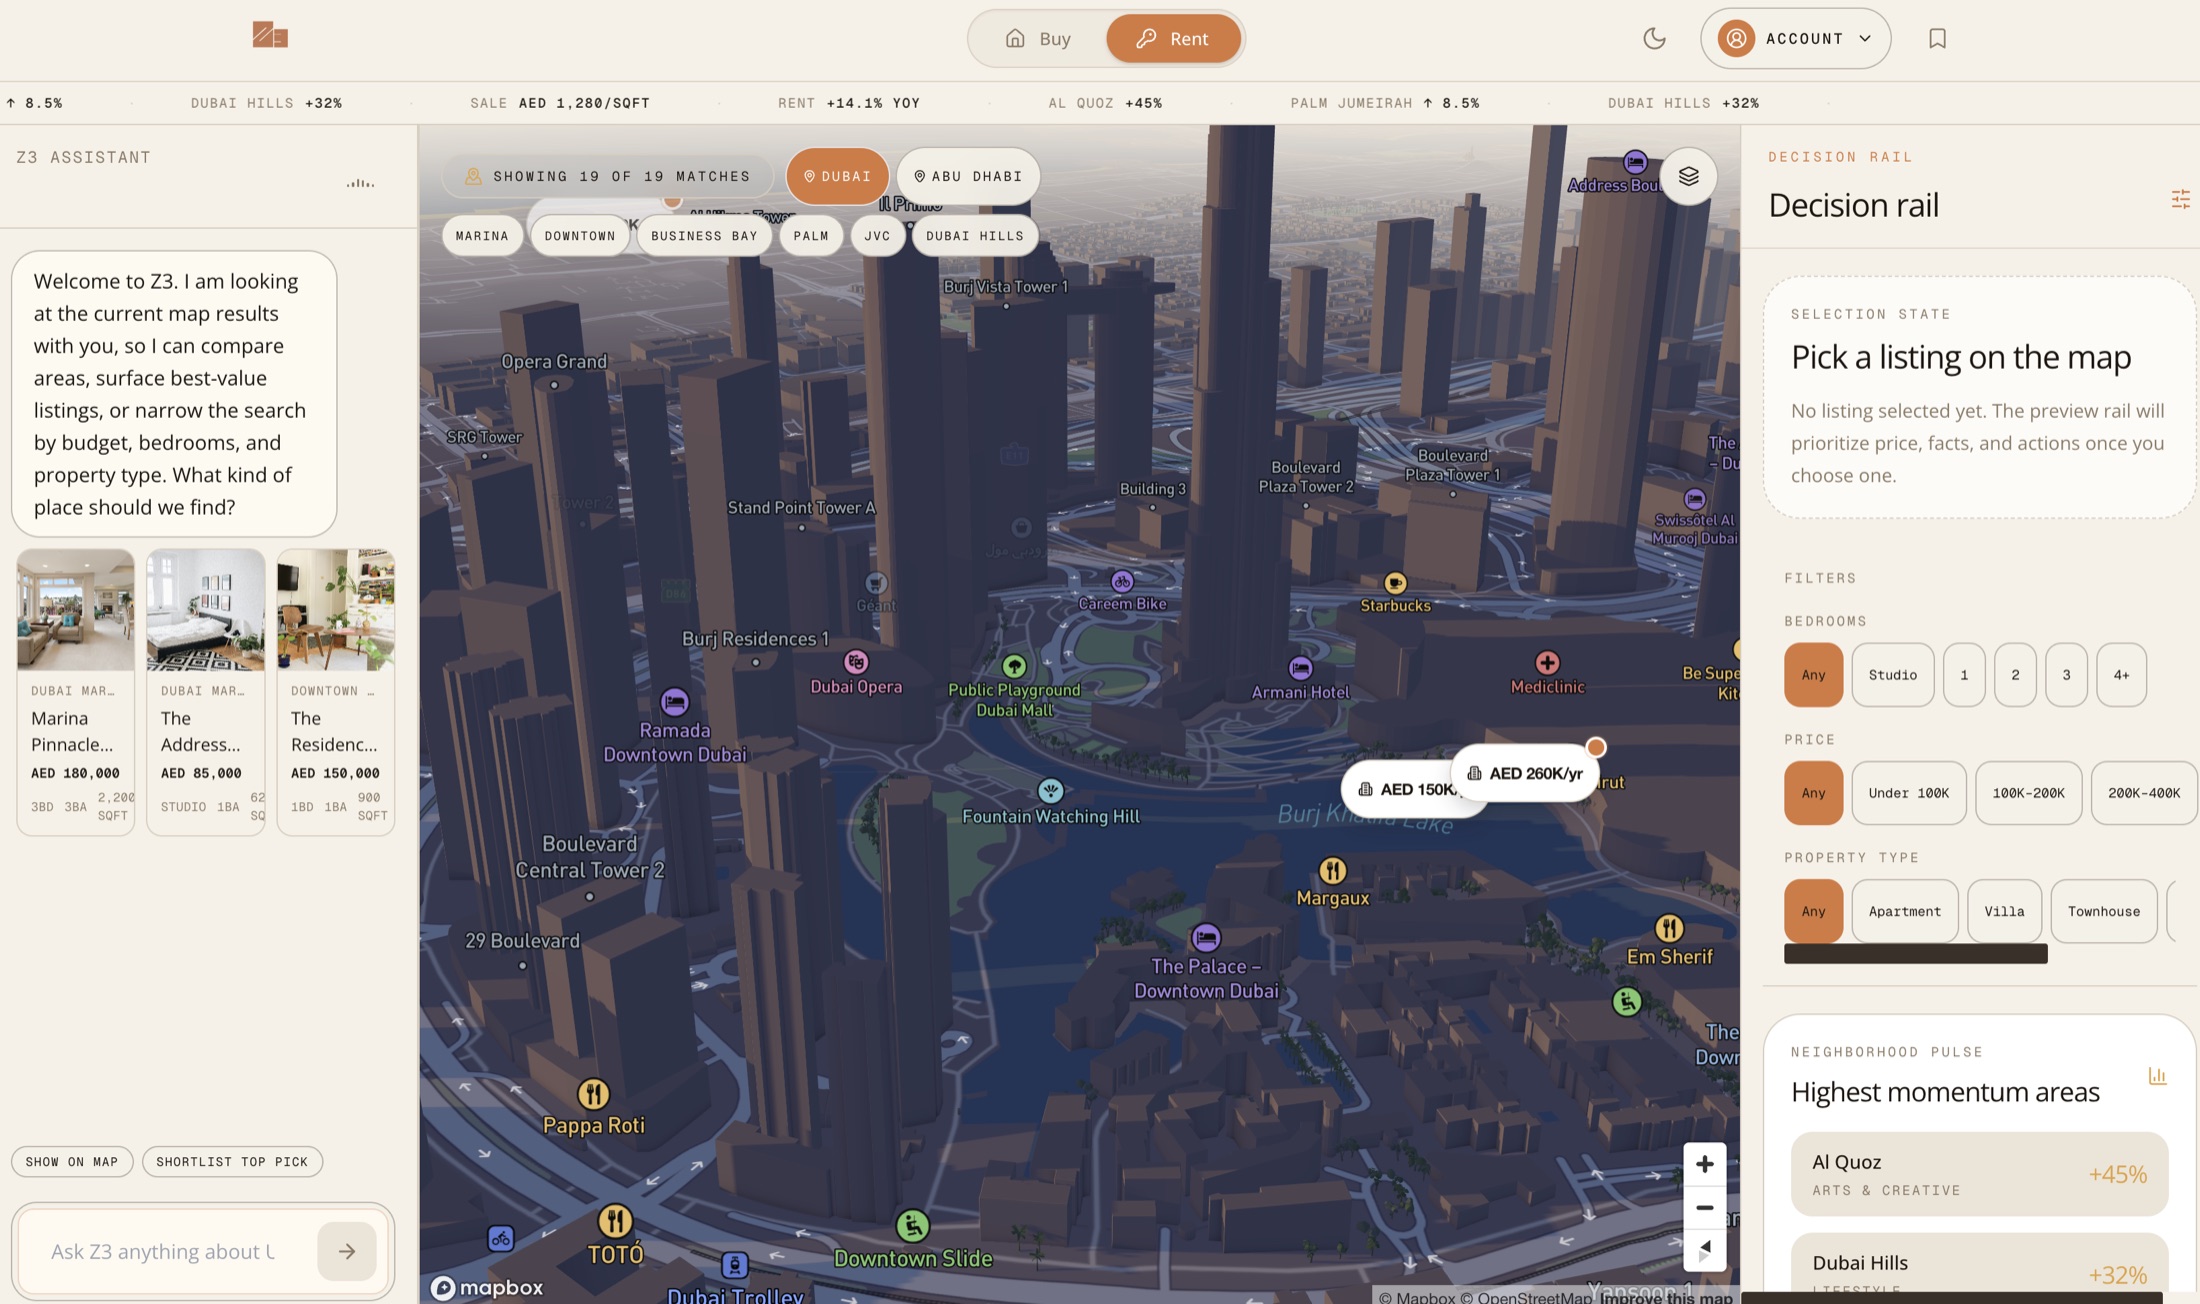
Task: Open saved bookmarks icon
Action: tap(1937, 38)
